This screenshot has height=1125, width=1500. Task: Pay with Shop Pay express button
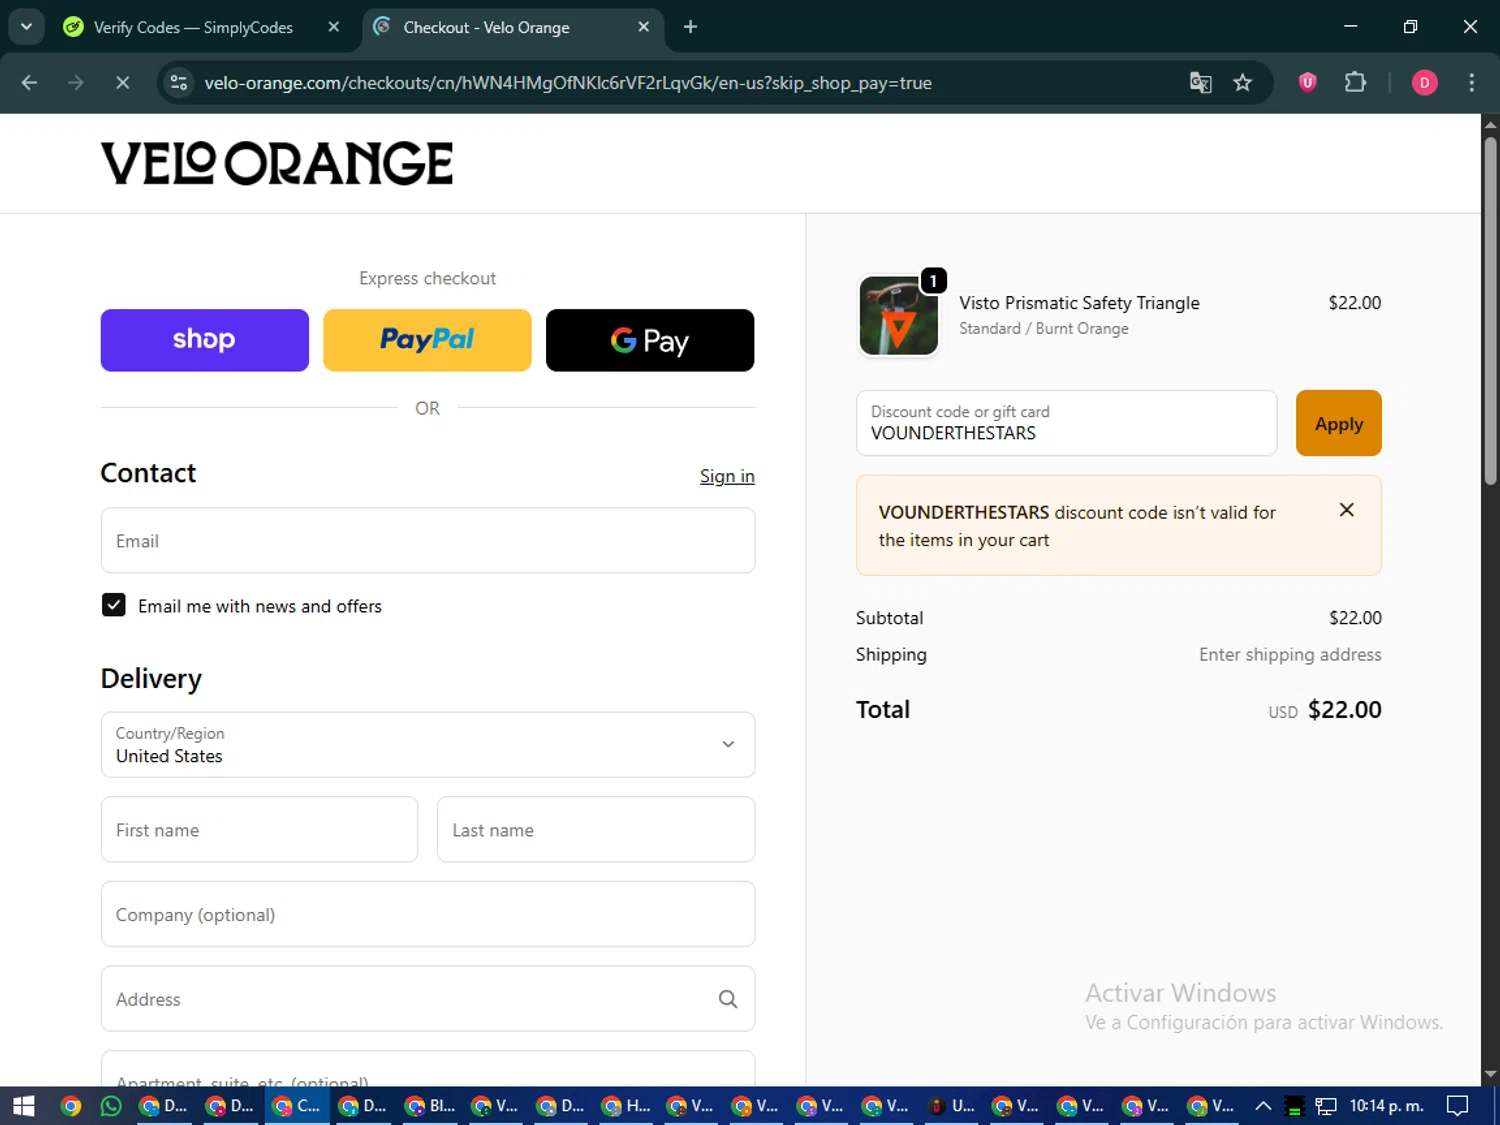pos(205,340)
